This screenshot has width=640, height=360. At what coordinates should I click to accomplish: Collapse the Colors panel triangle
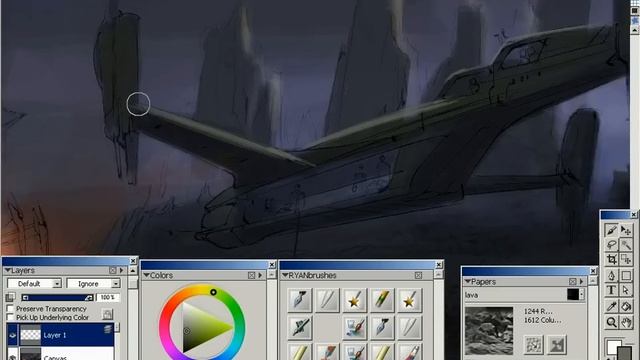(x=146, y=276)
